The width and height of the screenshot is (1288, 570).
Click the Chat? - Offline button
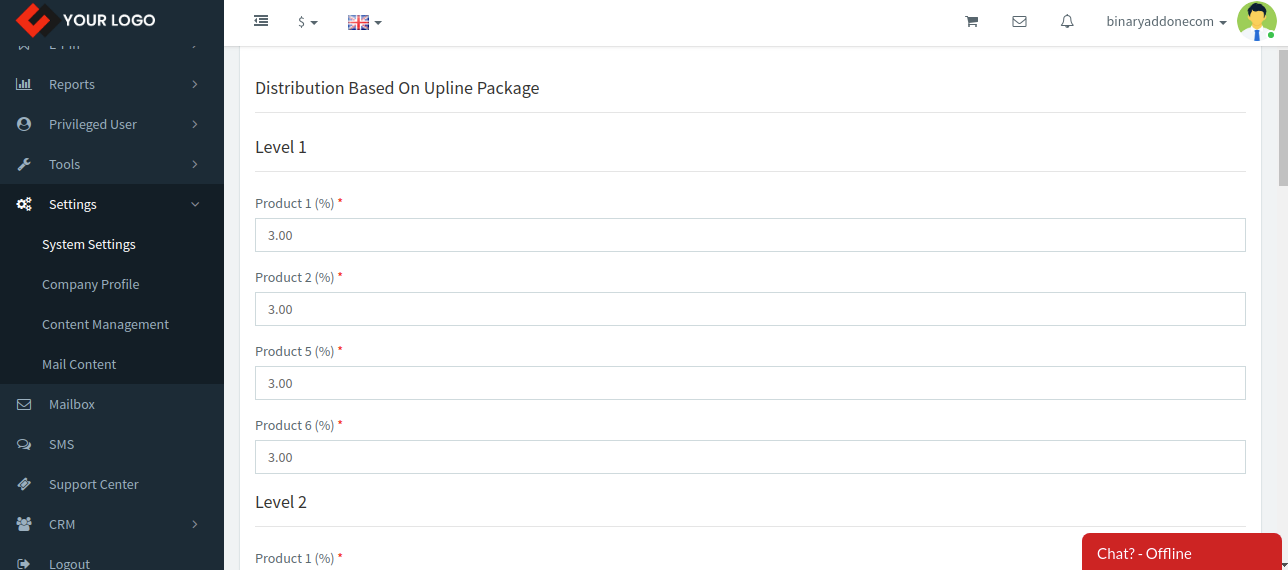(x=1182, y=552)
